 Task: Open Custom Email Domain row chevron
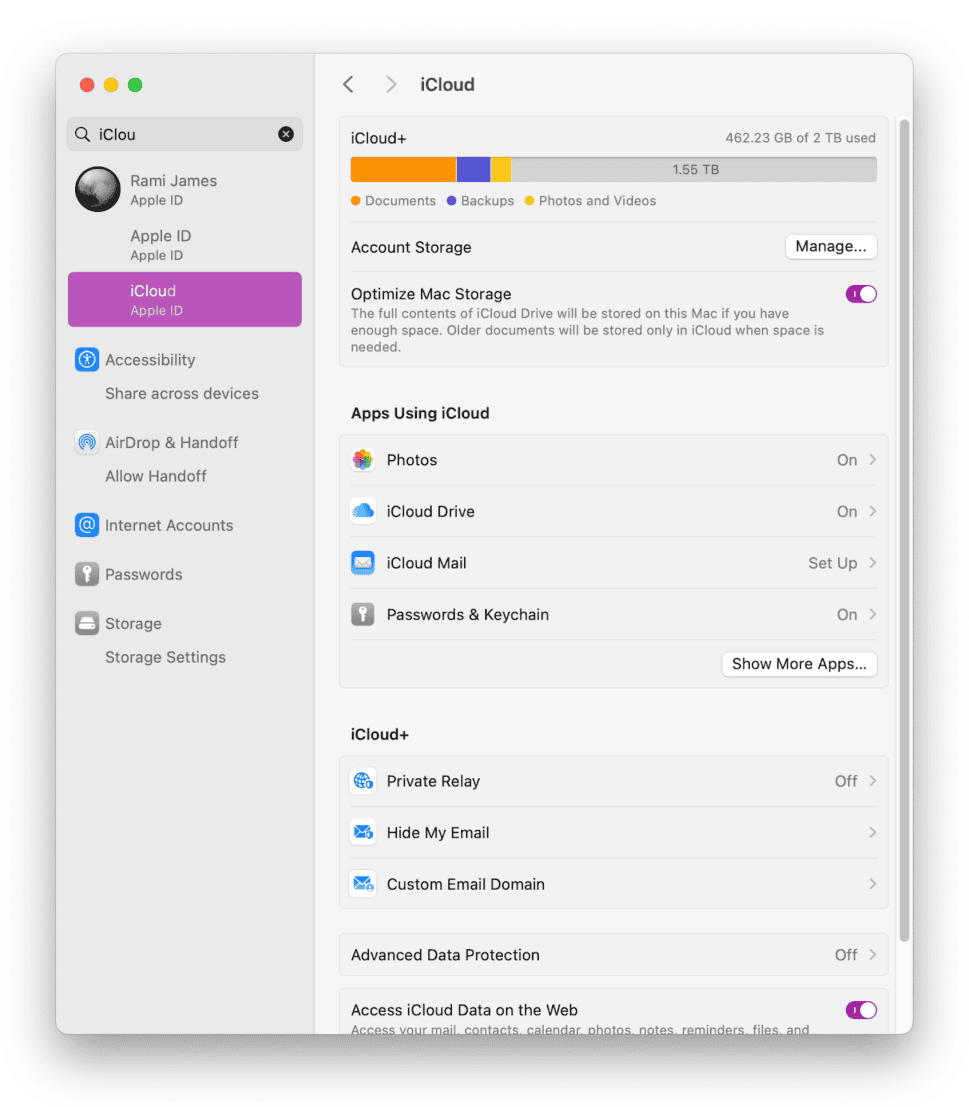point(873,884)
